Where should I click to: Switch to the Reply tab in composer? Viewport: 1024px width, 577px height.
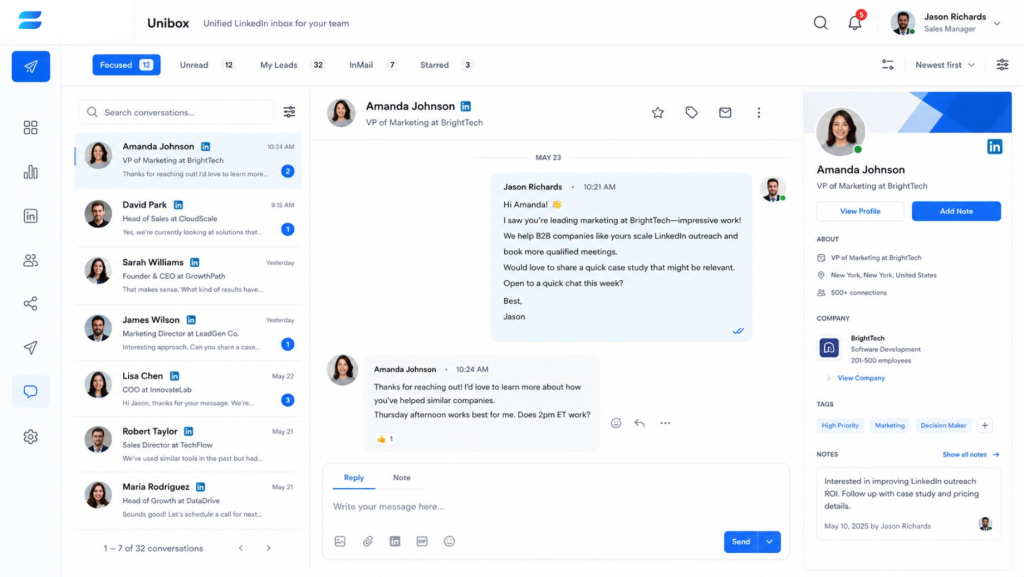tap(354, 478)
